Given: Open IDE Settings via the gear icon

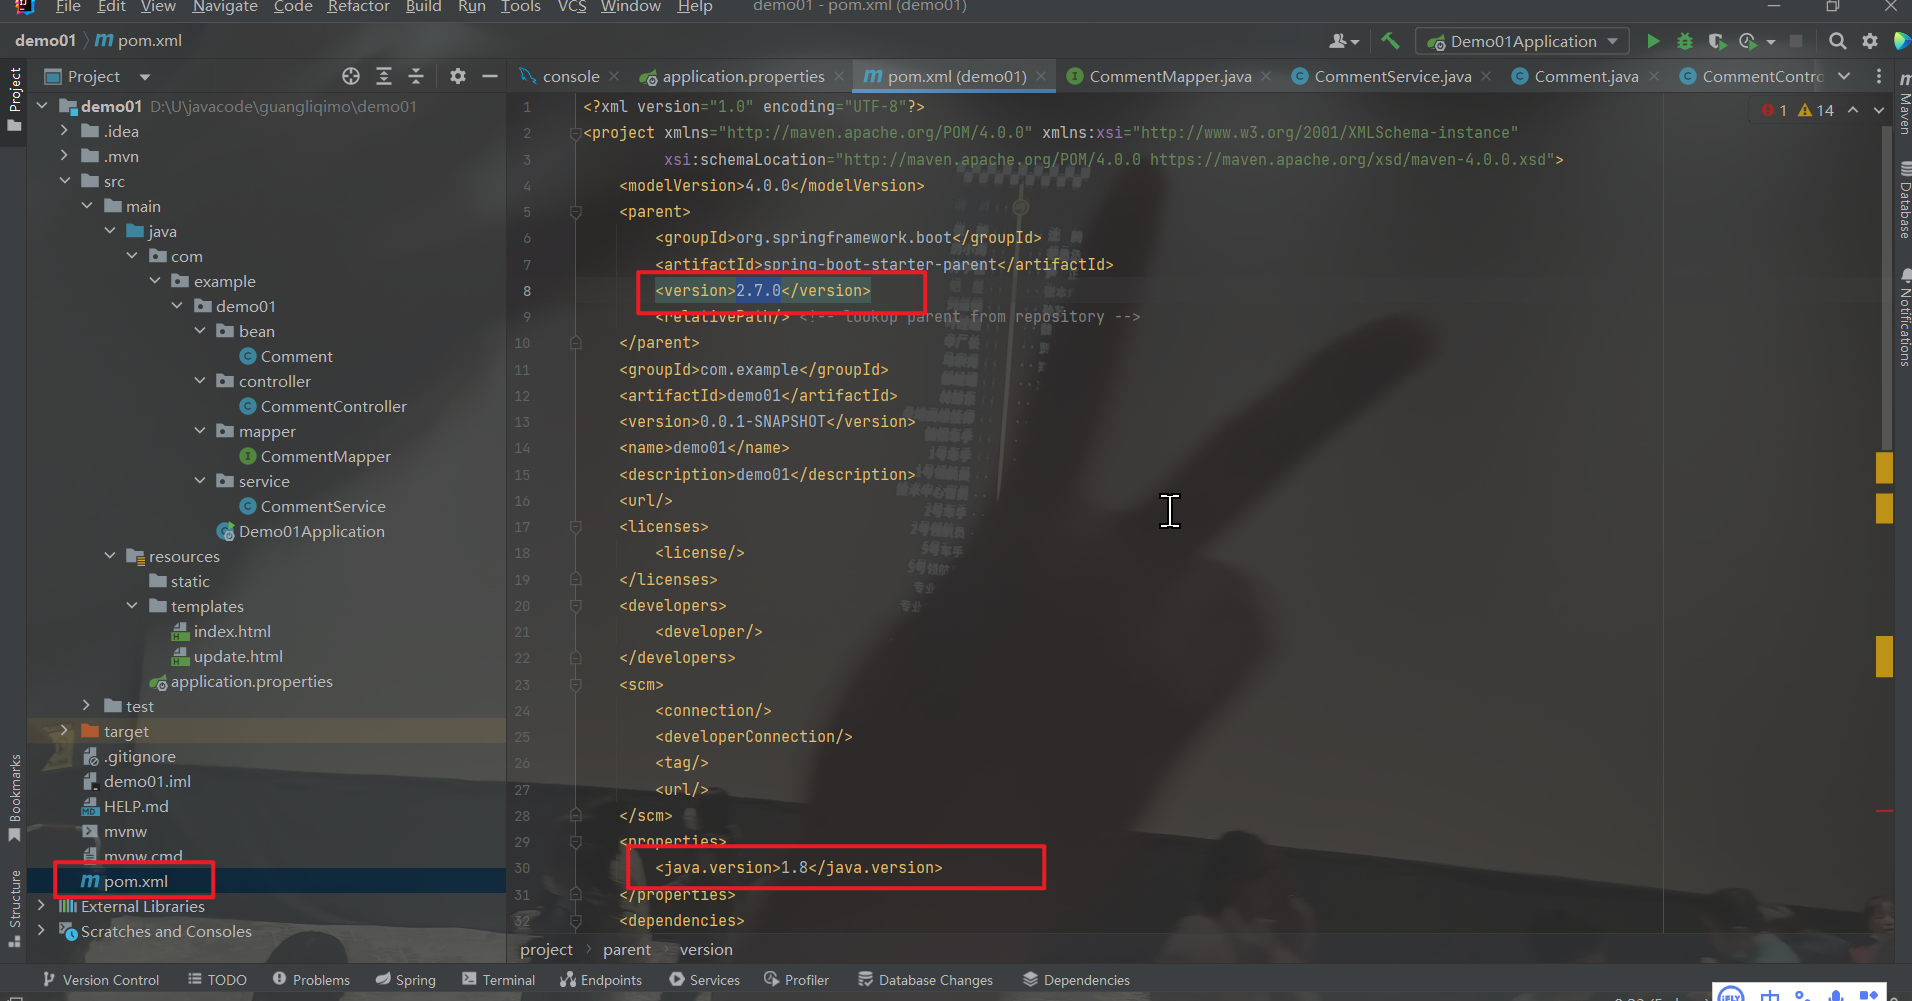Looking at the screenshot, I should pos(1870,41).
